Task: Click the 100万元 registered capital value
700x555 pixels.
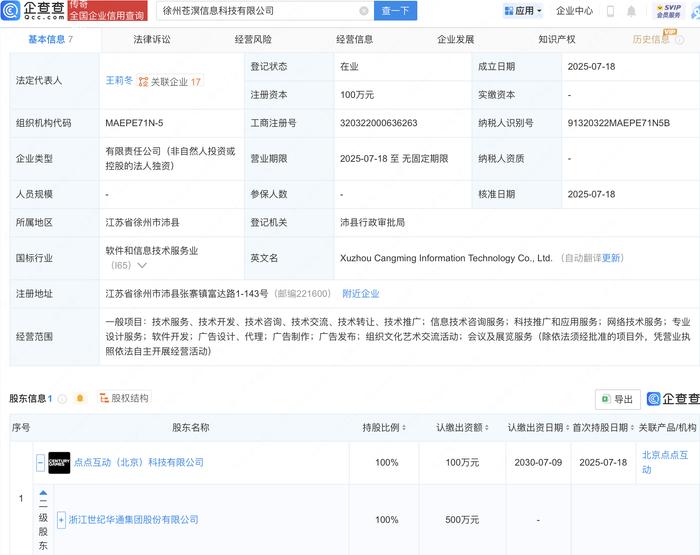Action: (357, 95)
